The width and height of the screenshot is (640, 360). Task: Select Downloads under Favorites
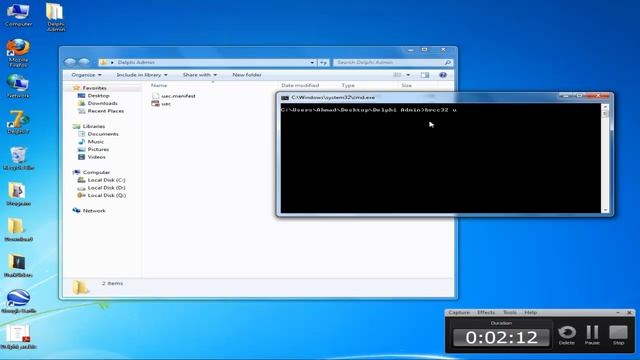[102, 103]
